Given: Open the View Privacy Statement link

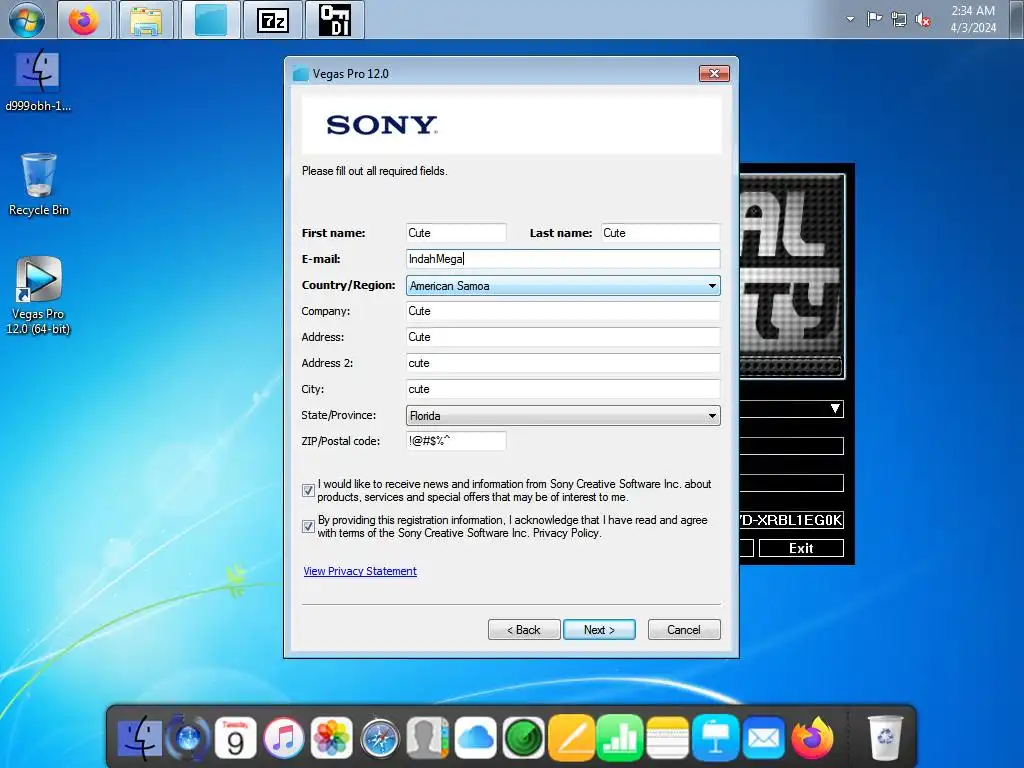Looking at the screenshot, I should pyautogui.click(x=360, y=571).
